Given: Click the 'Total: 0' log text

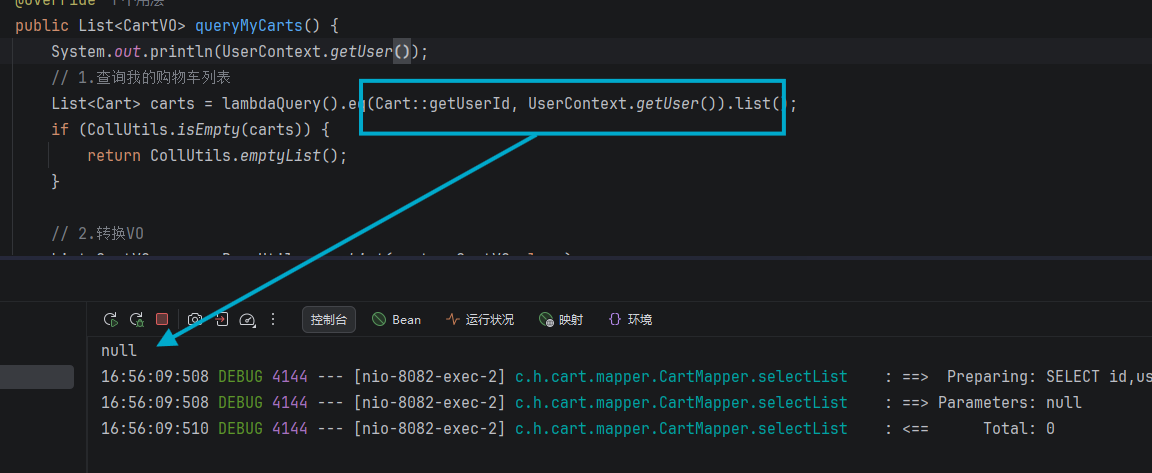Looking at the screenshot, I should coord(1019,428).
